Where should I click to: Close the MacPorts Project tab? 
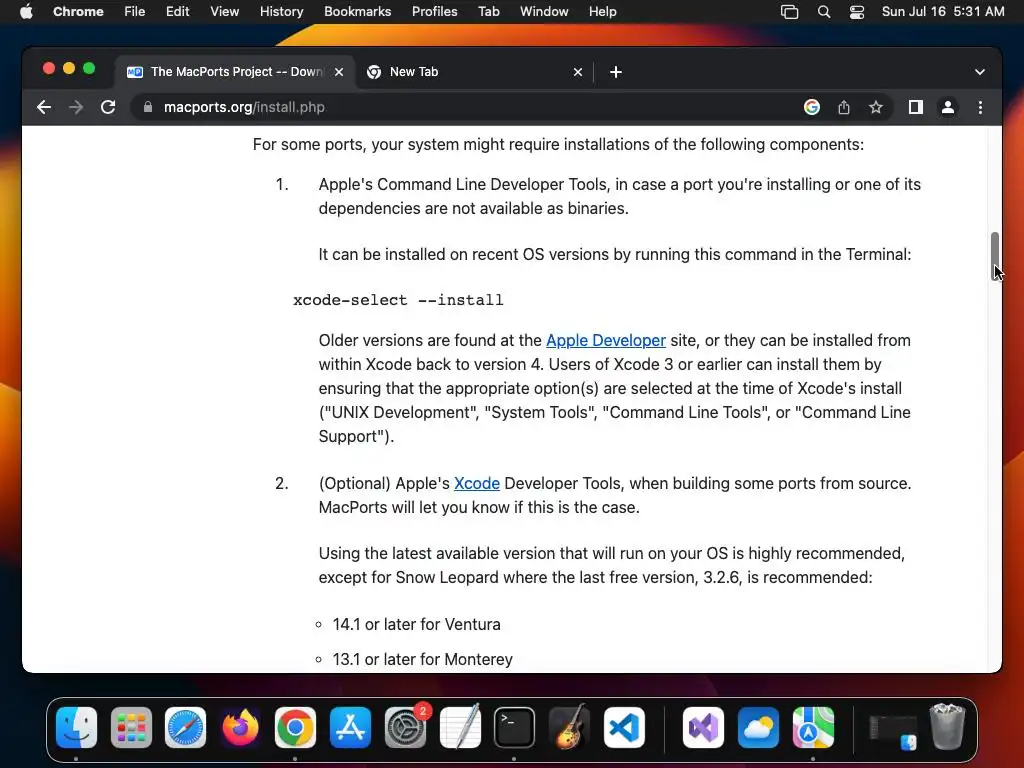pos(339,72)
